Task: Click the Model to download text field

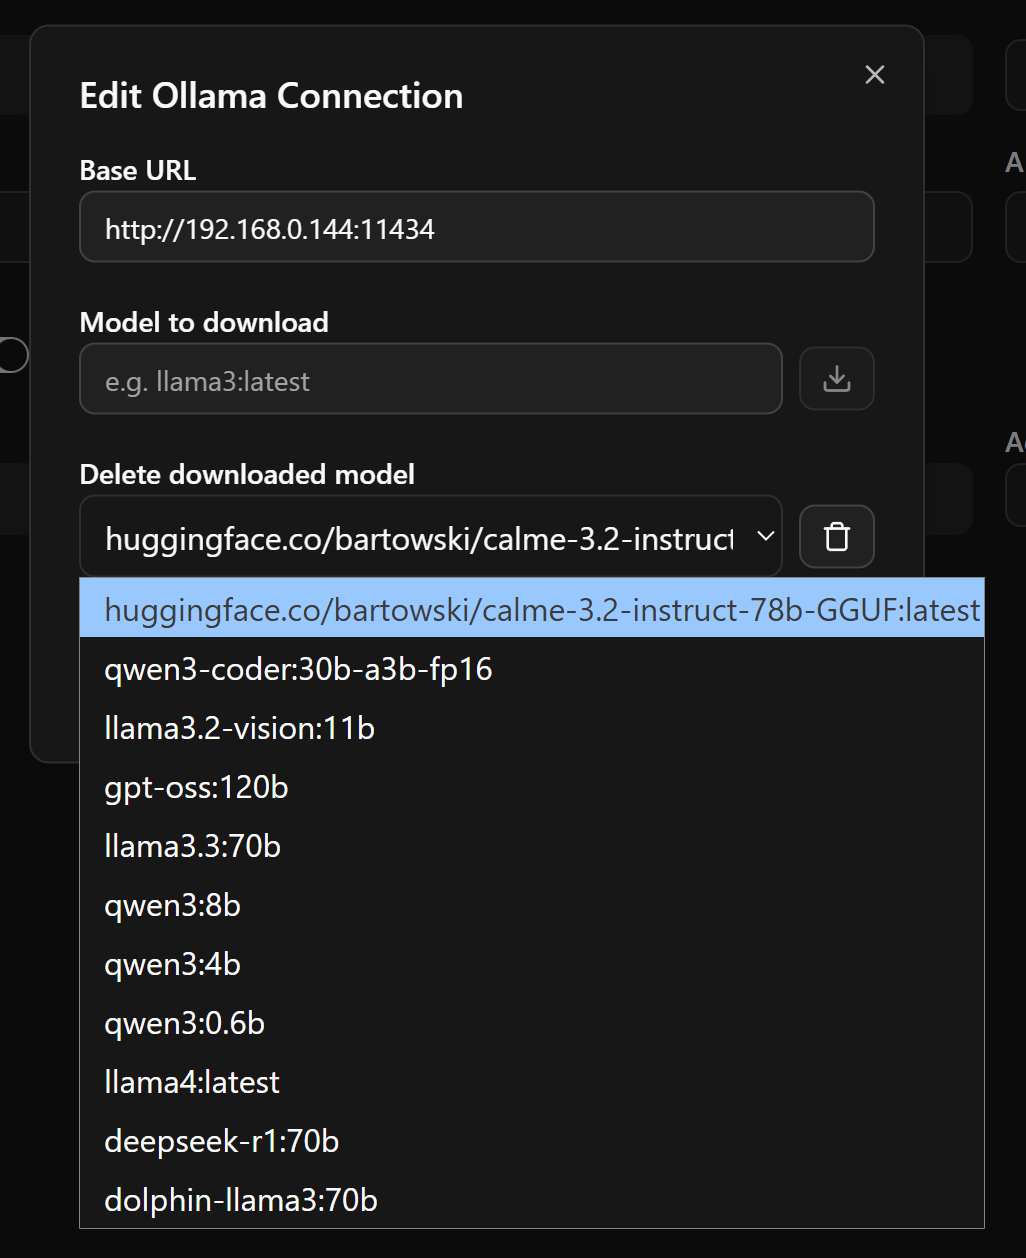Action: [430, 379]
